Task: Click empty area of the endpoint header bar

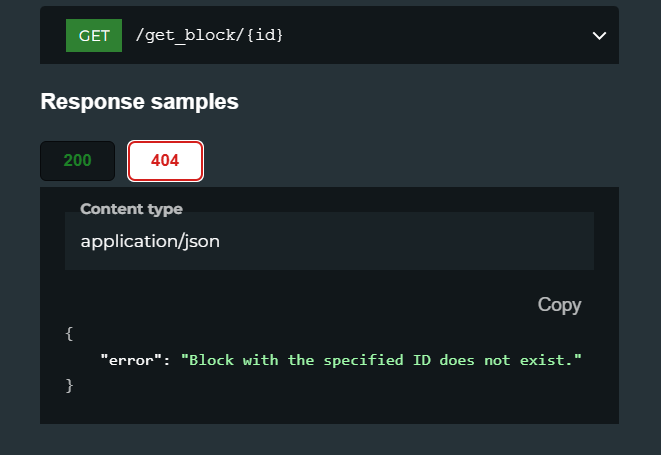Action: click(434, 35)
